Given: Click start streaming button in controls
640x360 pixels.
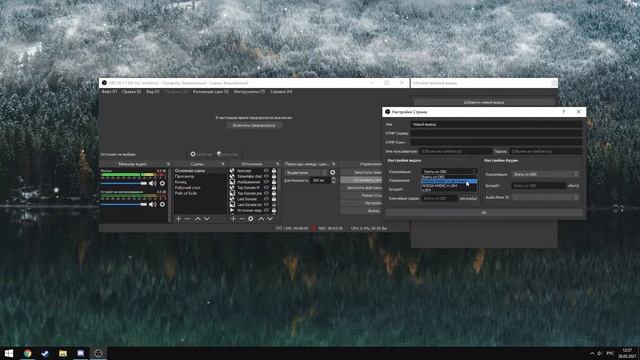Looking at the screenshot, I should [x=362, y=173].
